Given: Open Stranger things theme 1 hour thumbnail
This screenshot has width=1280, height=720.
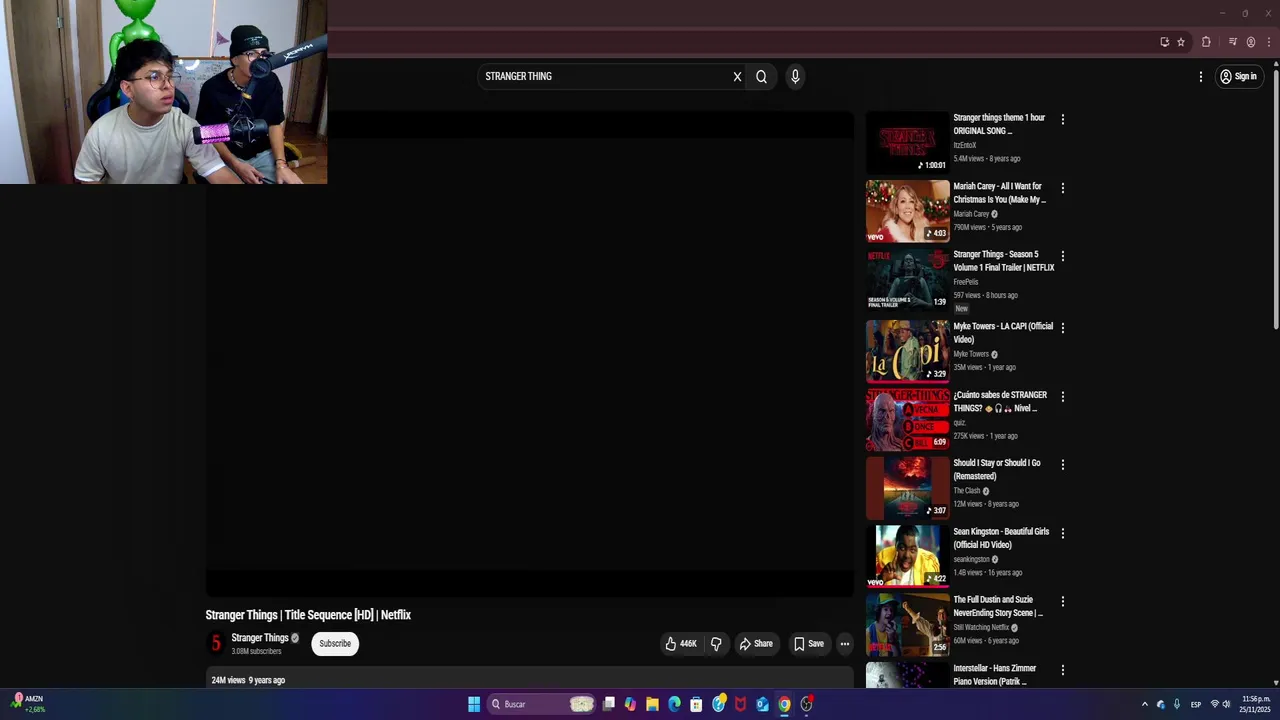Looking at the screenshot, I should (907, 143).
